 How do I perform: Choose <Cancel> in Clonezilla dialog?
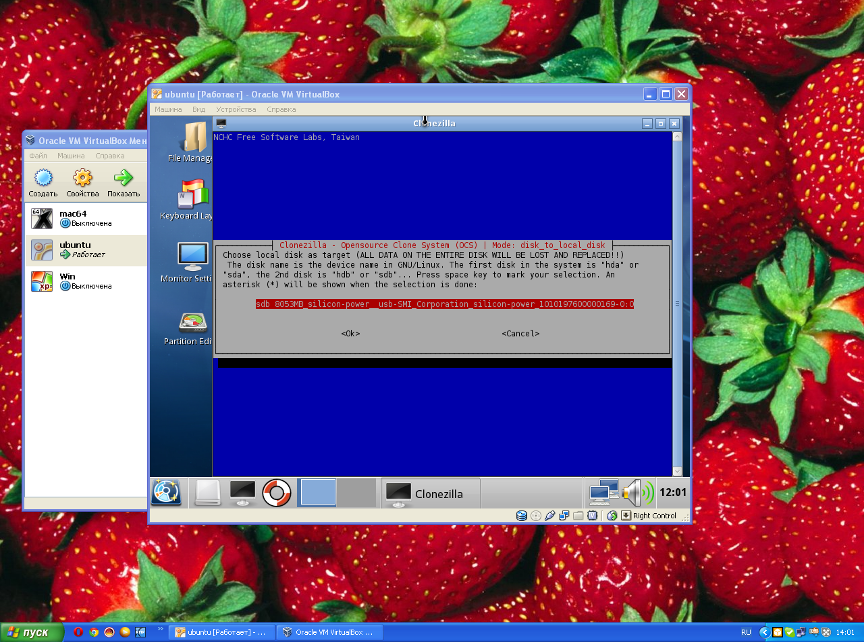520,333
